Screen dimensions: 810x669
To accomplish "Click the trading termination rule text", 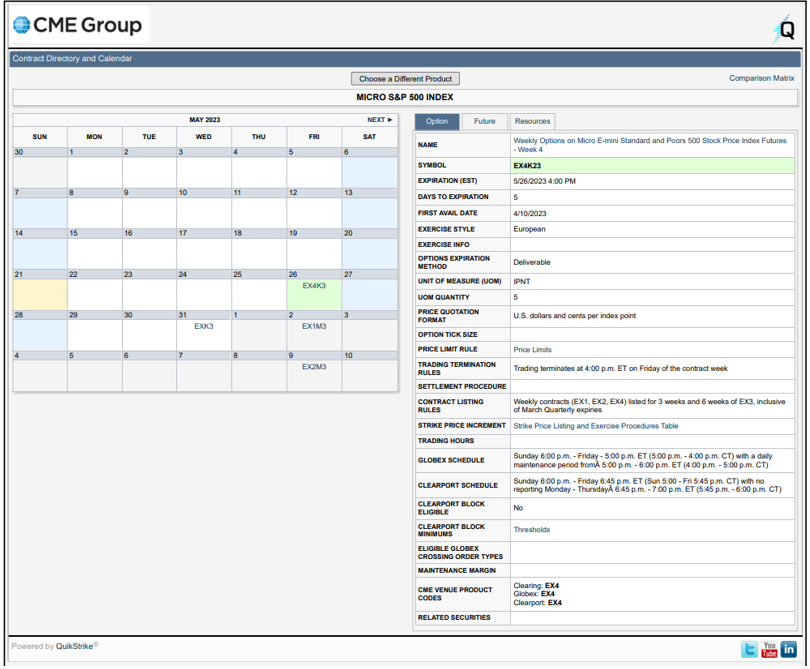I will coord(620,368).
